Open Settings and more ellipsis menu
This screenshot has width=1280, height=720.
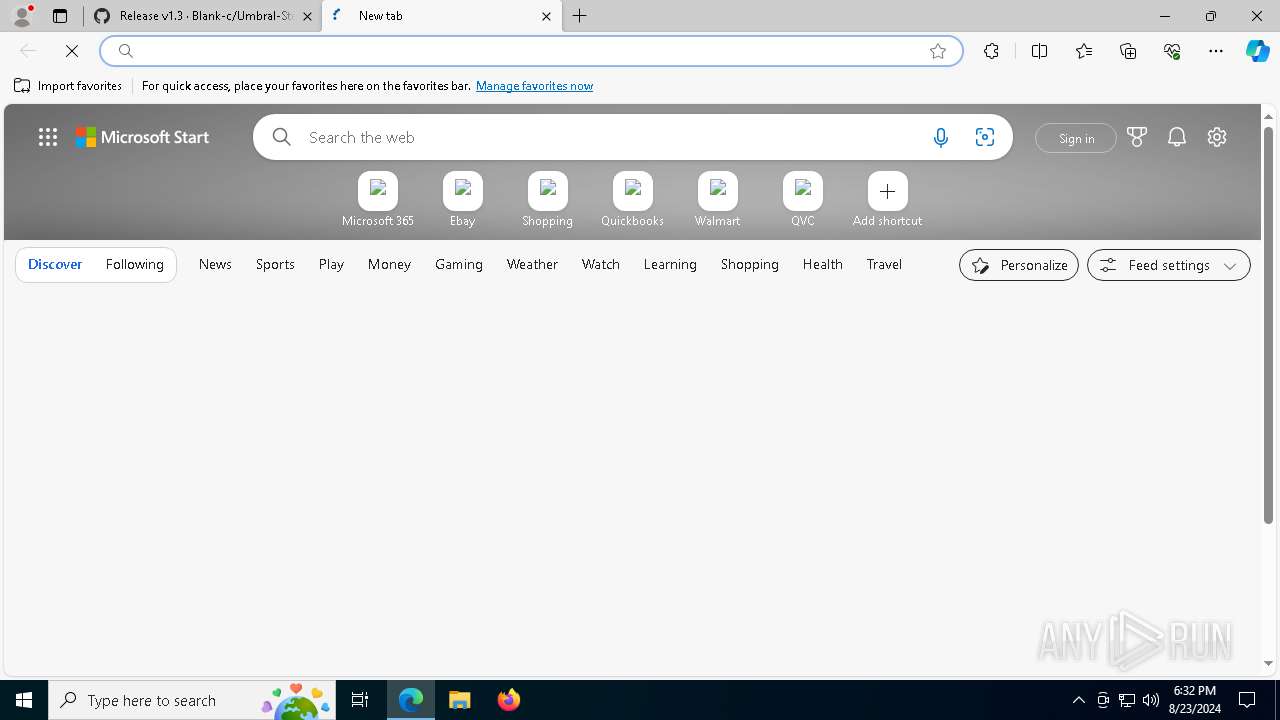(x=1216, y=51)
